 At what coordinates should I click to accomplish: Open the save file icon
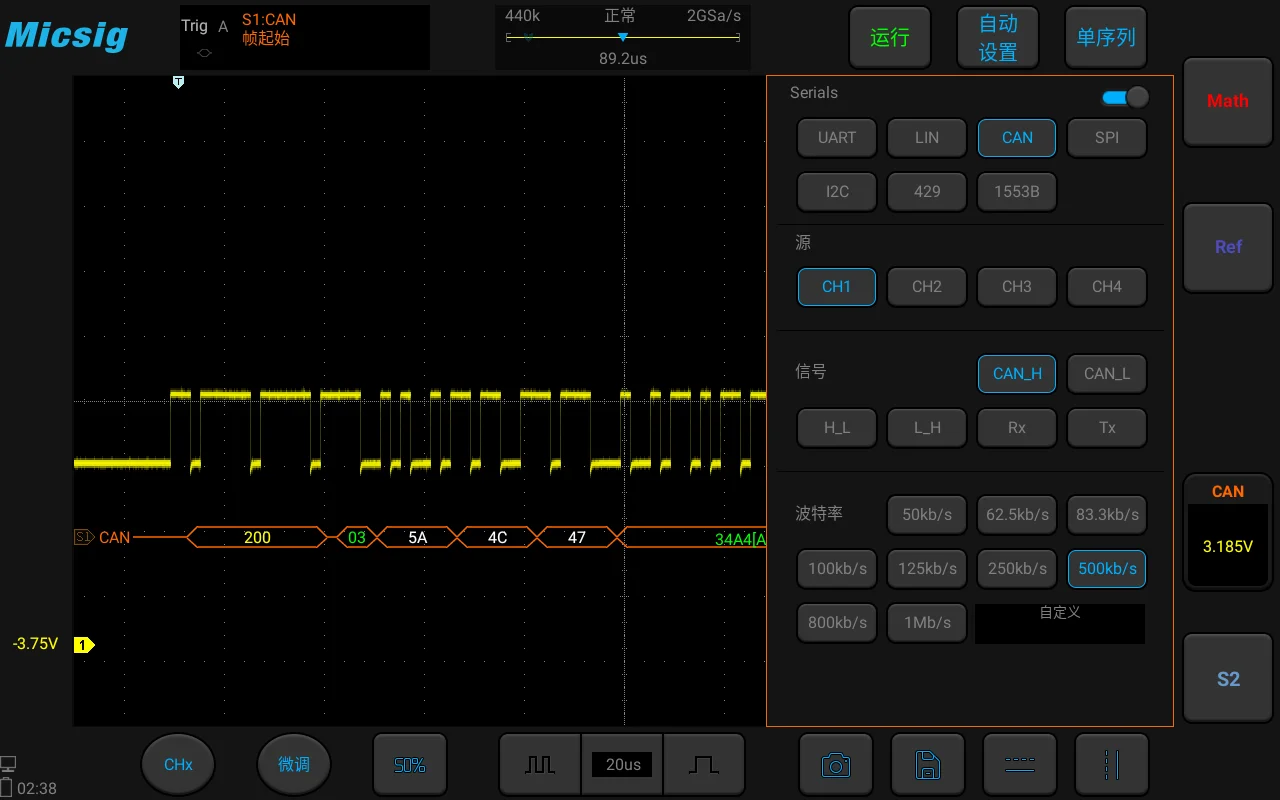[927, 764]
